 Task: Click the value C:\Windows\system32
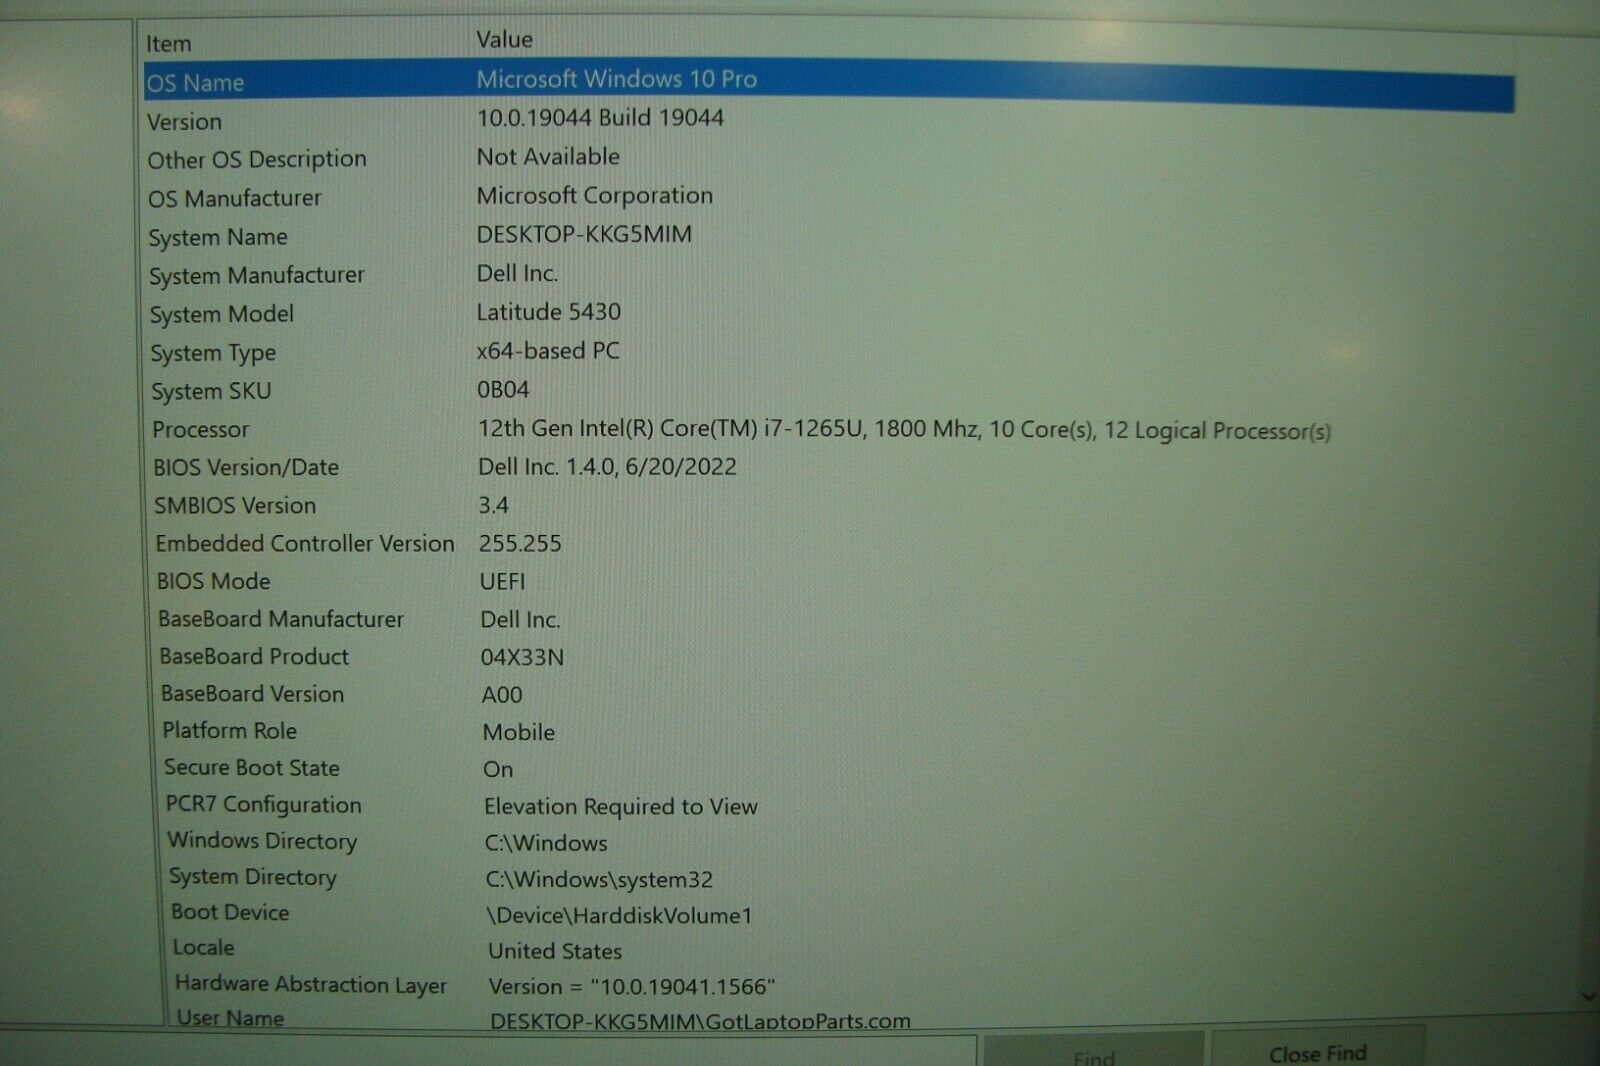click(x=599, y=880)
